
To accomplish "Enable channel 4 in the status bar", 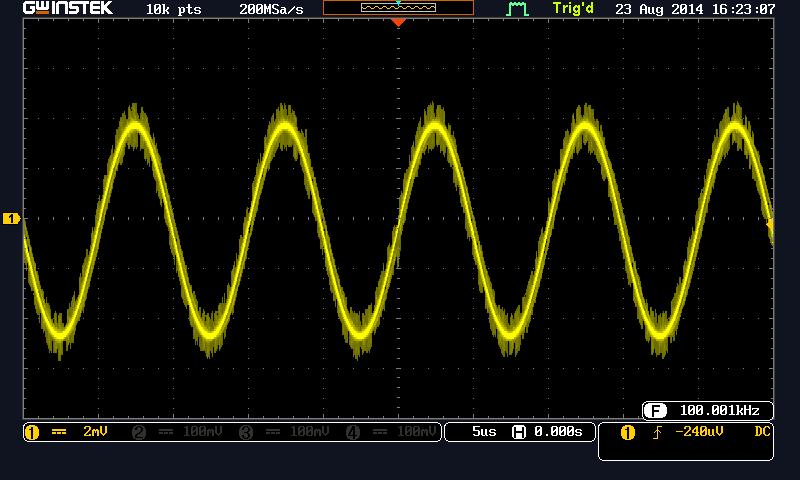I will pyautogui.click(x=391, y=432).
